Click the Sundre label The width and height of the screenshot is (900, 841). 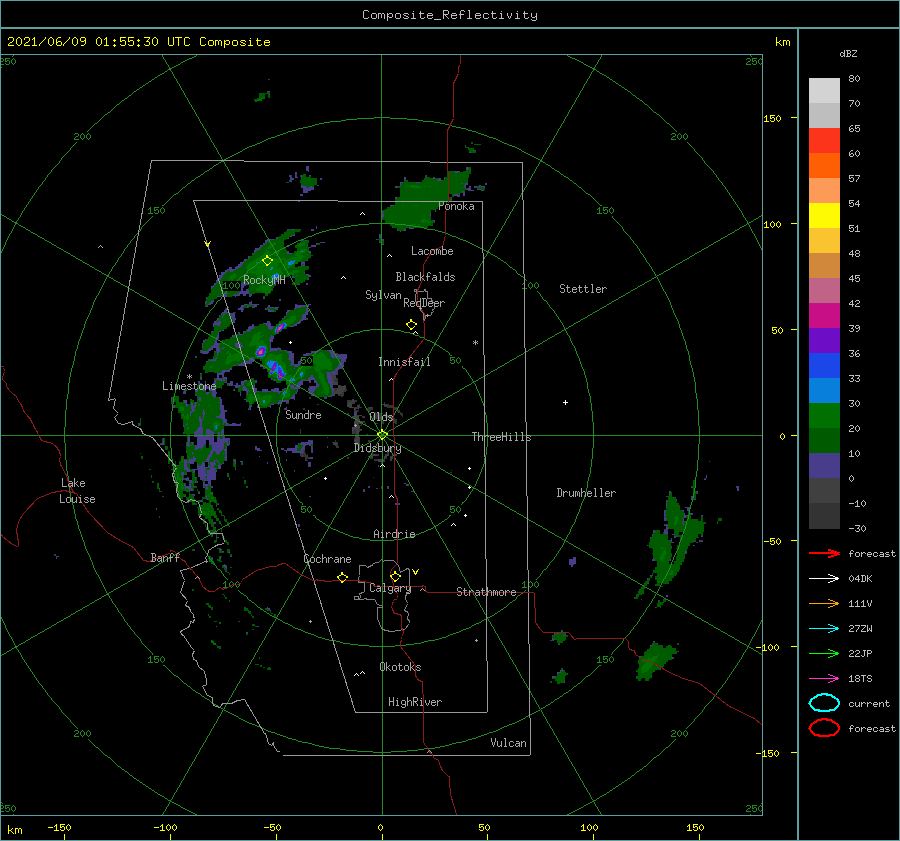coord(303,415)
